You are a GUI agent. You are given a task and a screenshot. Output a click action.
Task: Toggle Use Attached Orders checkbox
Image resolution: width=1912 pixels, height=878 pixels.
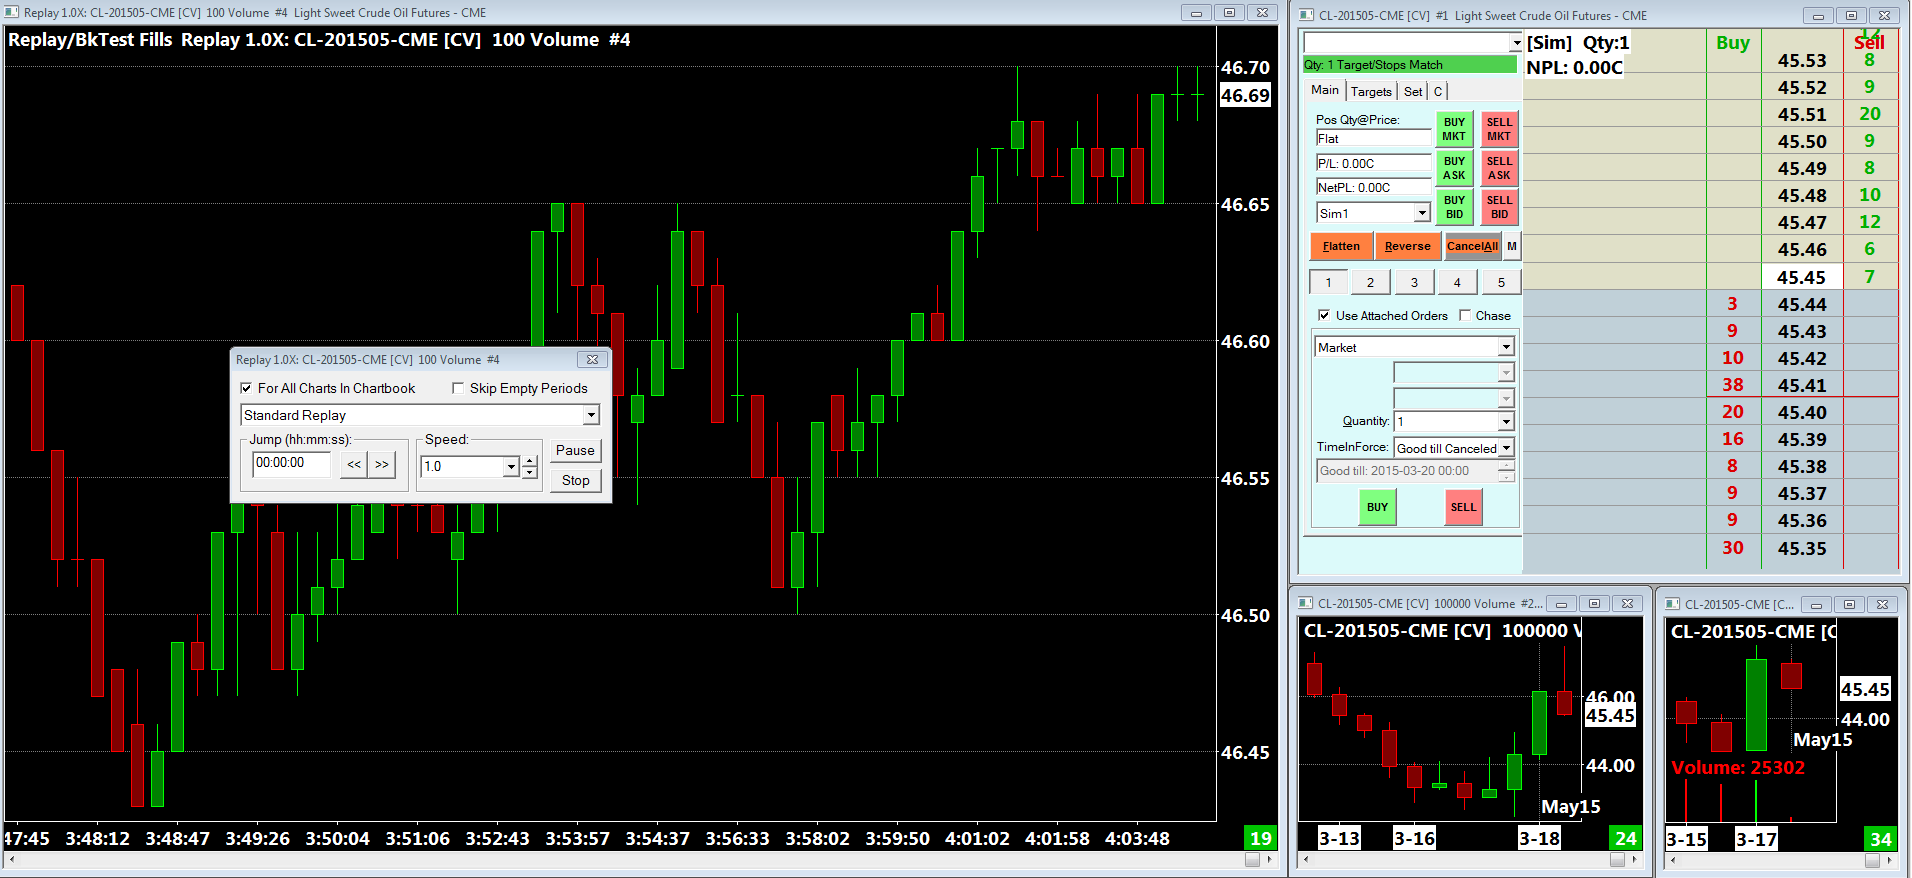(x=1324, y=315)
